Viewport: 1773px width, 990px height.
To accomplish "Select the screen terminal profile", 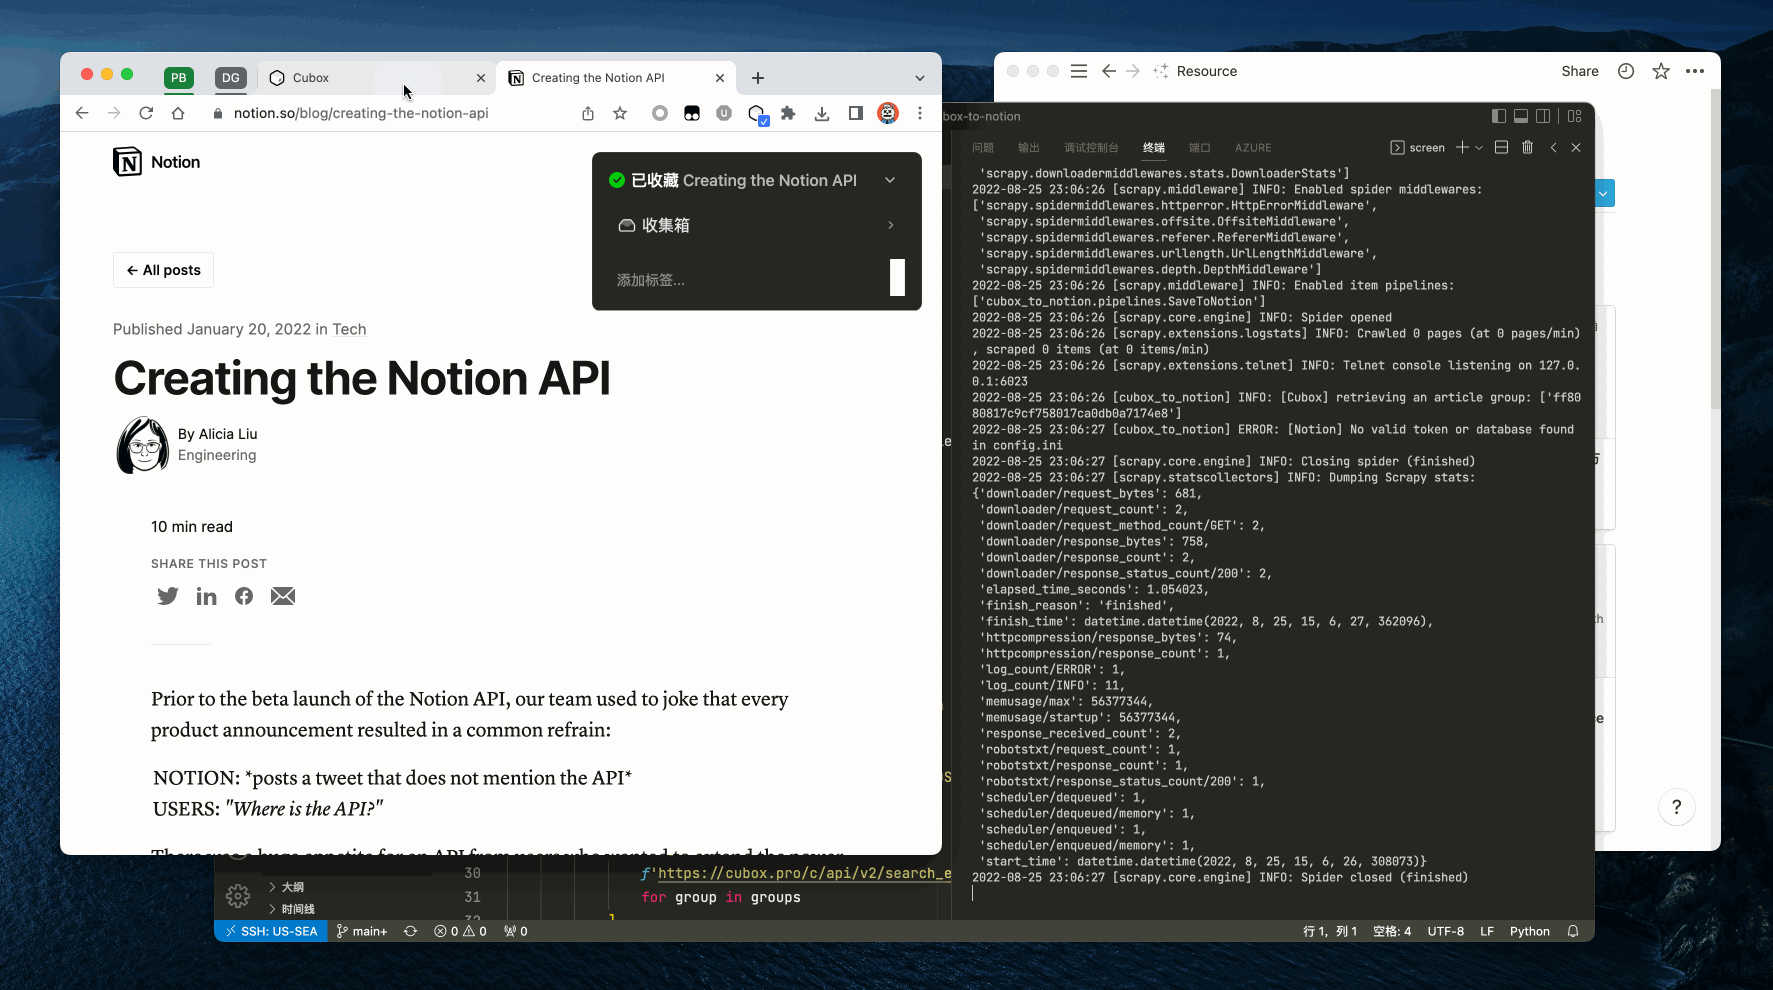I will click(x=1417, y=148).
